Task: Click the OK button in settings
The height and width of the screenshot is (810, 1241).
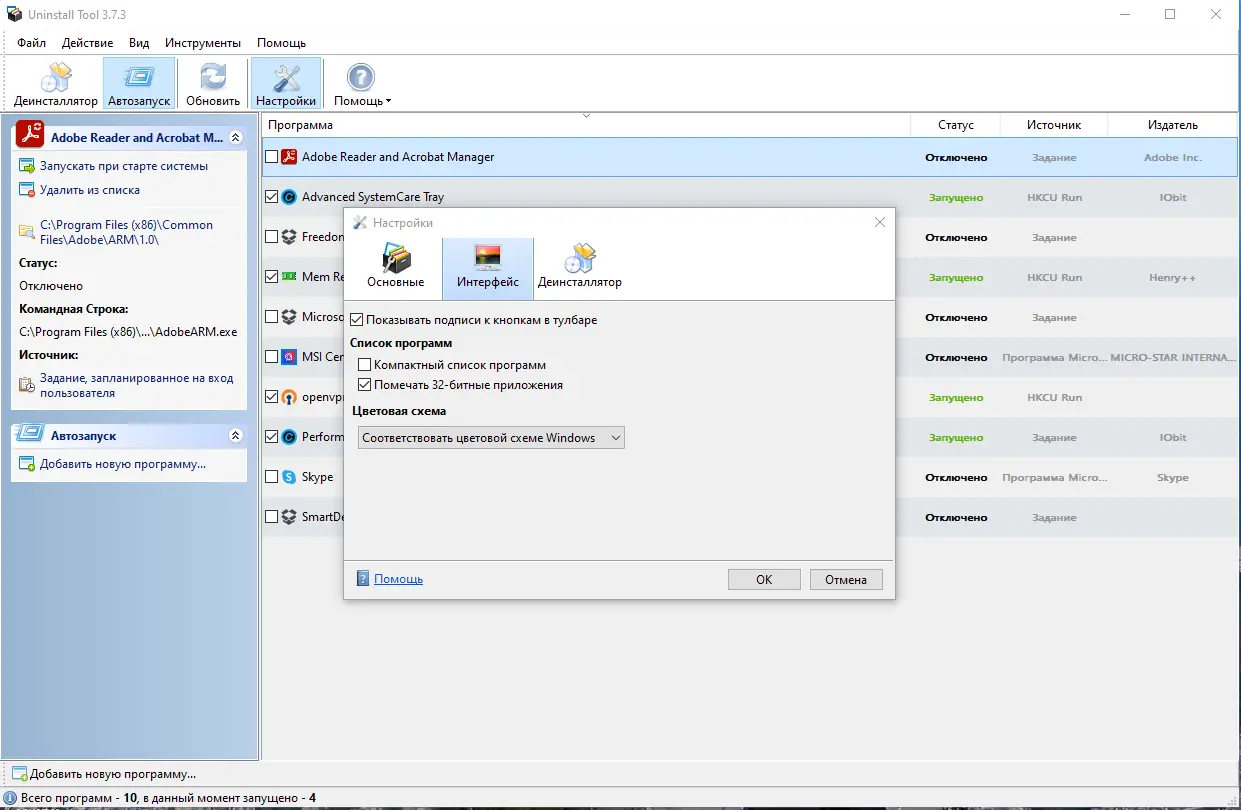Action: point(764,579)
